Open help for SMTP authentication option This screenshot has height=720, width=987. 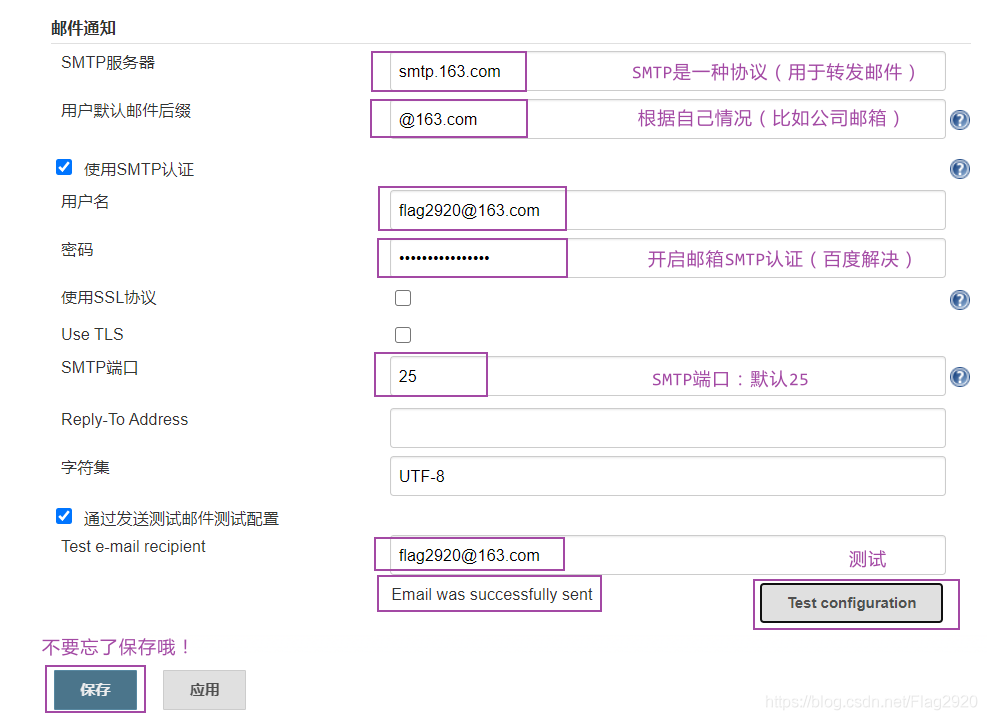coord(960,169)
